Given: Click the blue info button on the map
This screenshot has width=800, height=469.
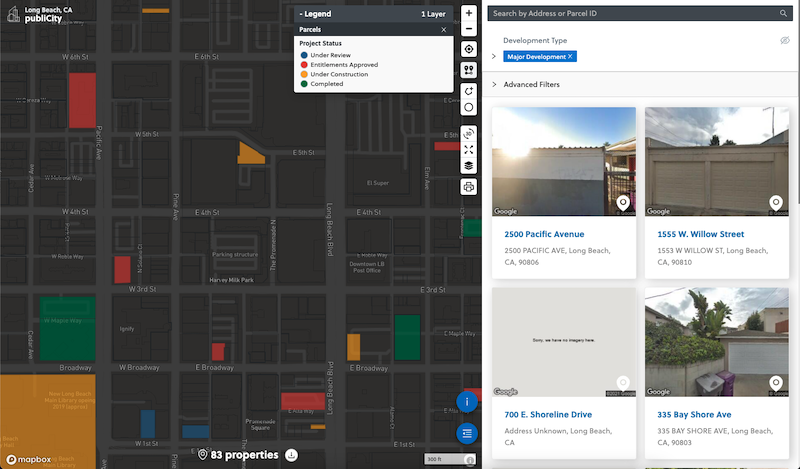Looking at the screenshot, I should (x=467, y=402).
